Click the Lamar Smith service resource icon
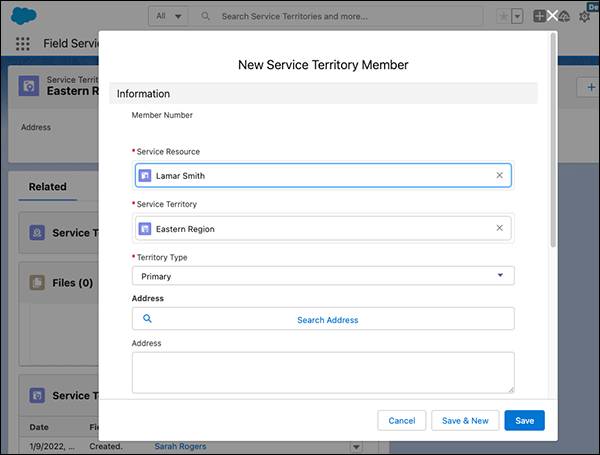The width and height of the screenshot is (600, 455). [145, 176]
